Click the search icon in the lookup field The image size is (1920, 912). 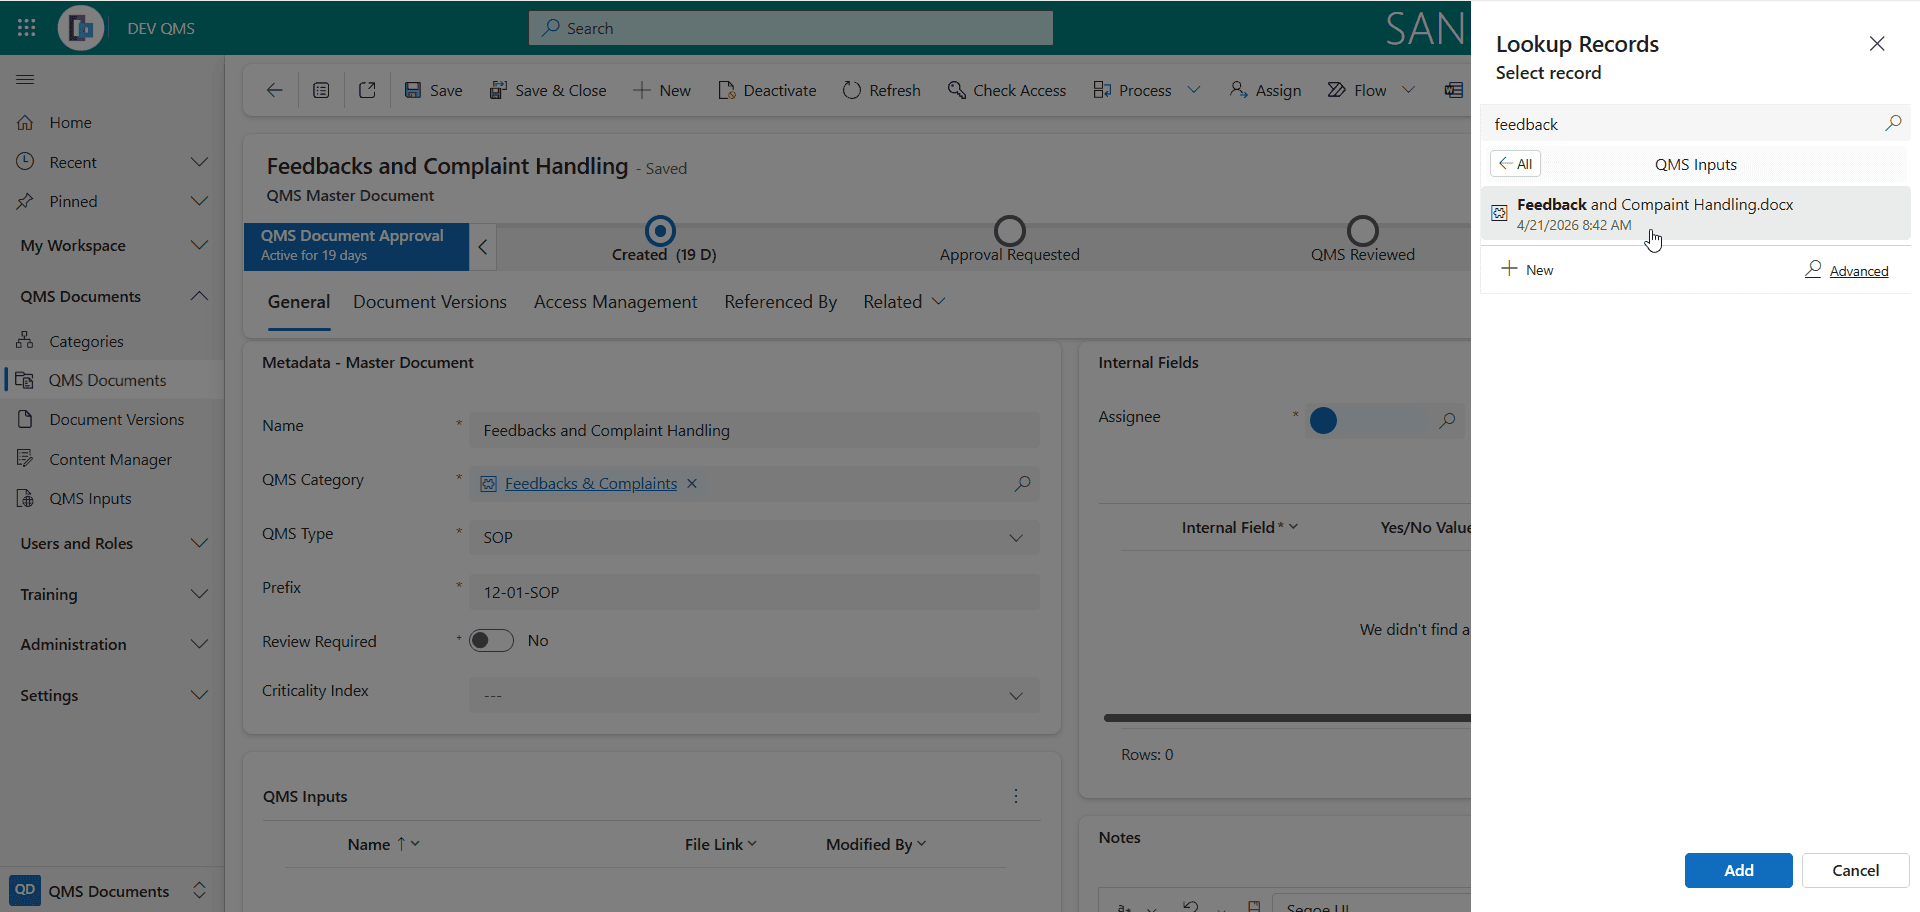pyautogui.click(x=1892, y=123)
